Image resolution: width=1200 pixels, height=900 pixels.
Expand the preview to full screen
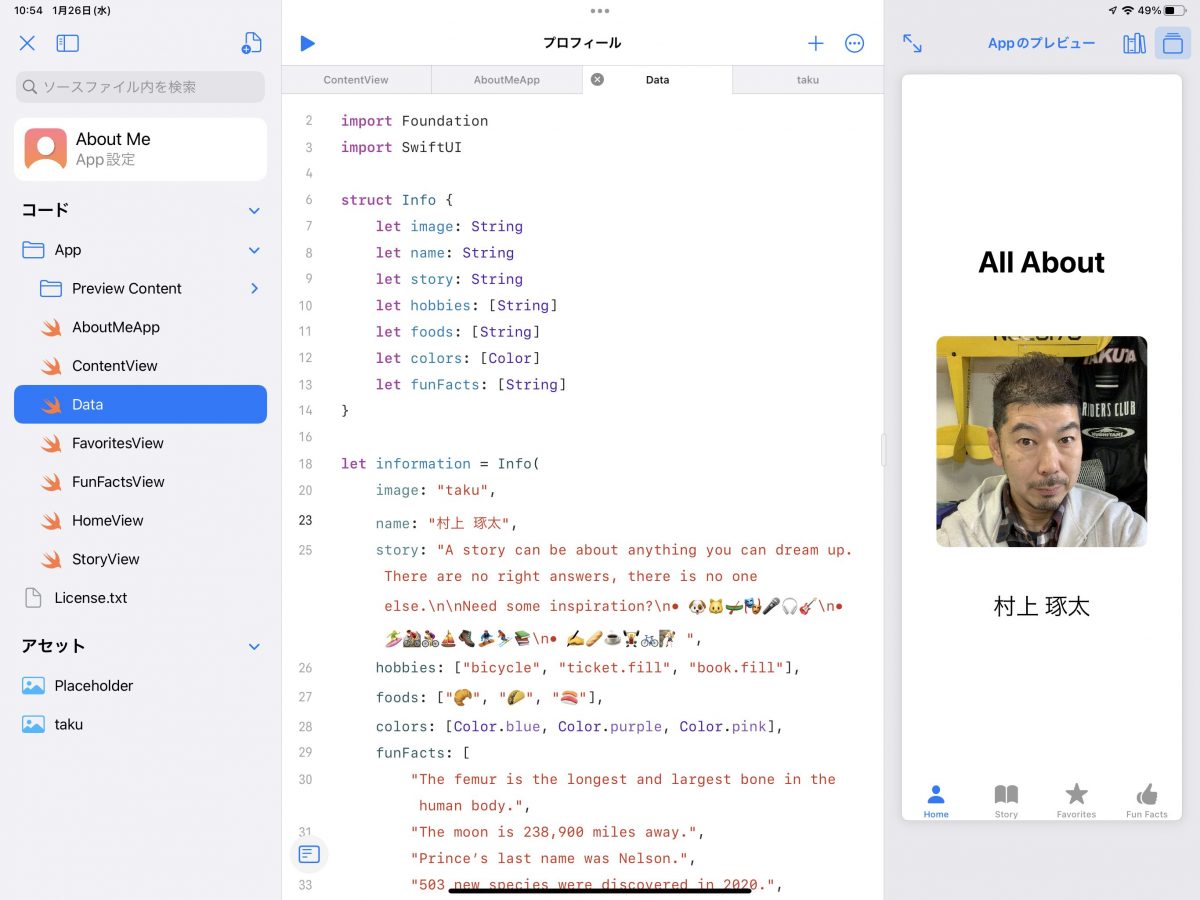(912, 43)
